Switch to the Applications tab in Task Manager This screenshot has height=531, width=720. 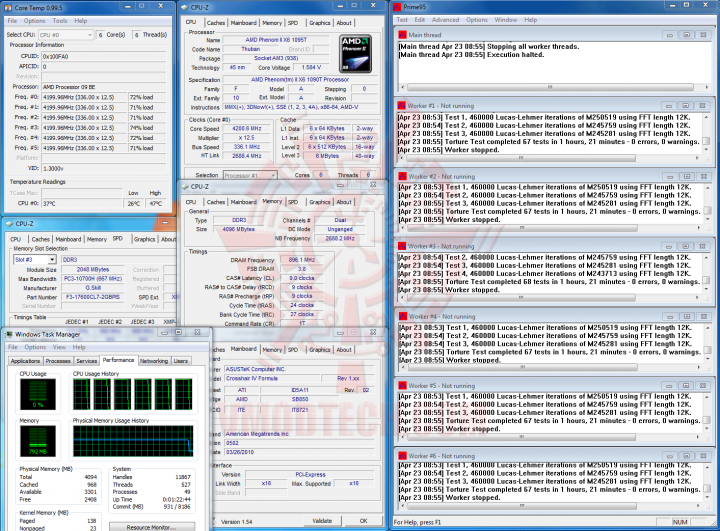[25, 361]
